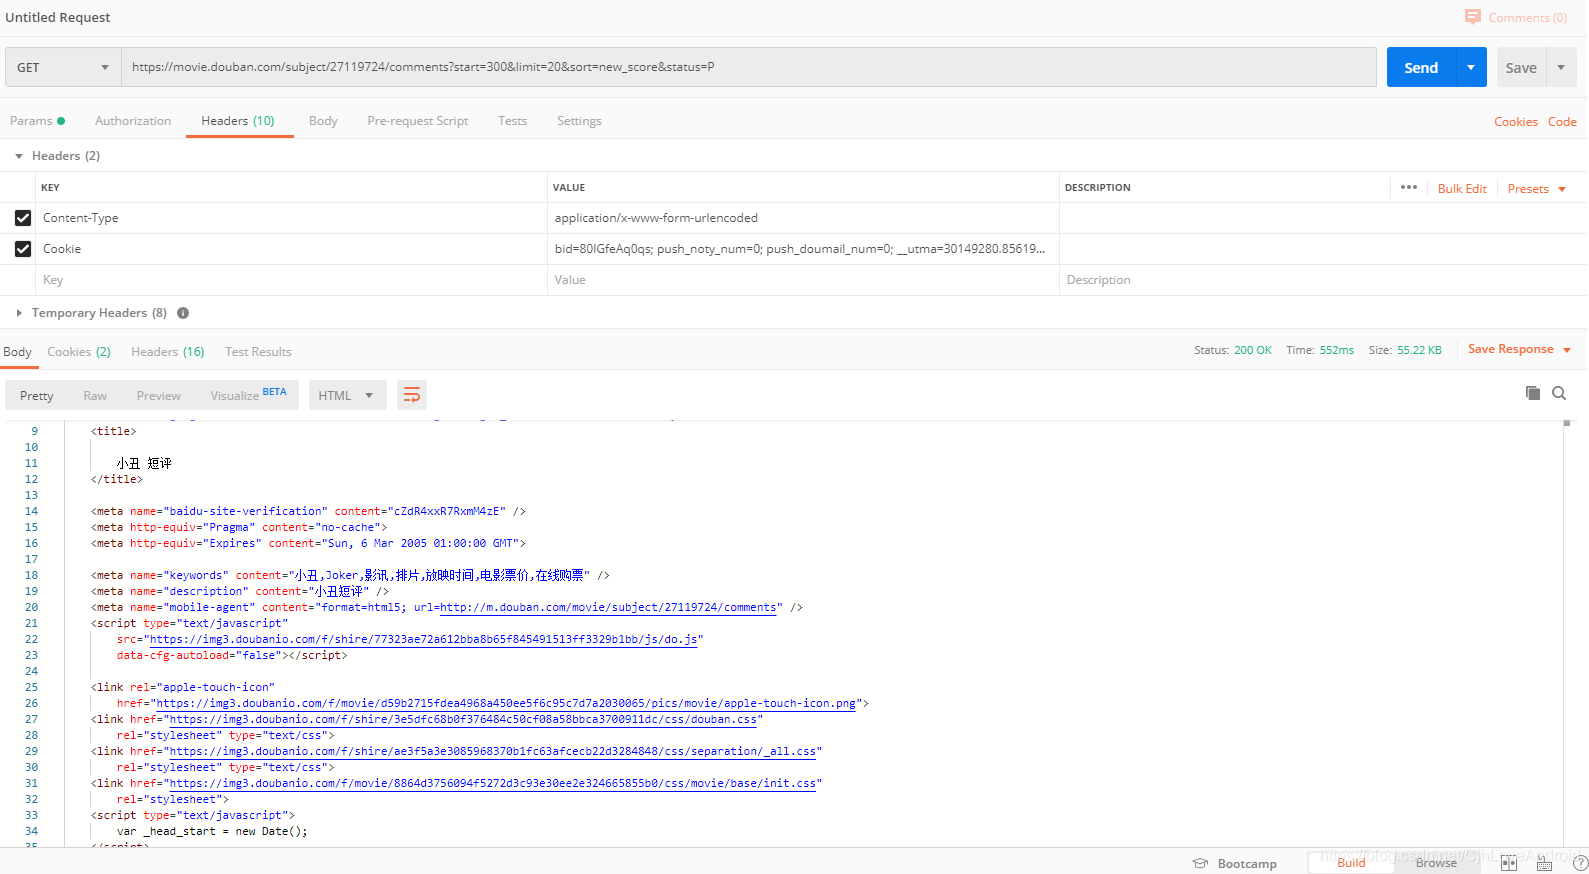This screenshot has width=1589, height=874.
Task: Open the Save options dropdown arrow
Action: pyautogui.click(x=1561, y=67)
